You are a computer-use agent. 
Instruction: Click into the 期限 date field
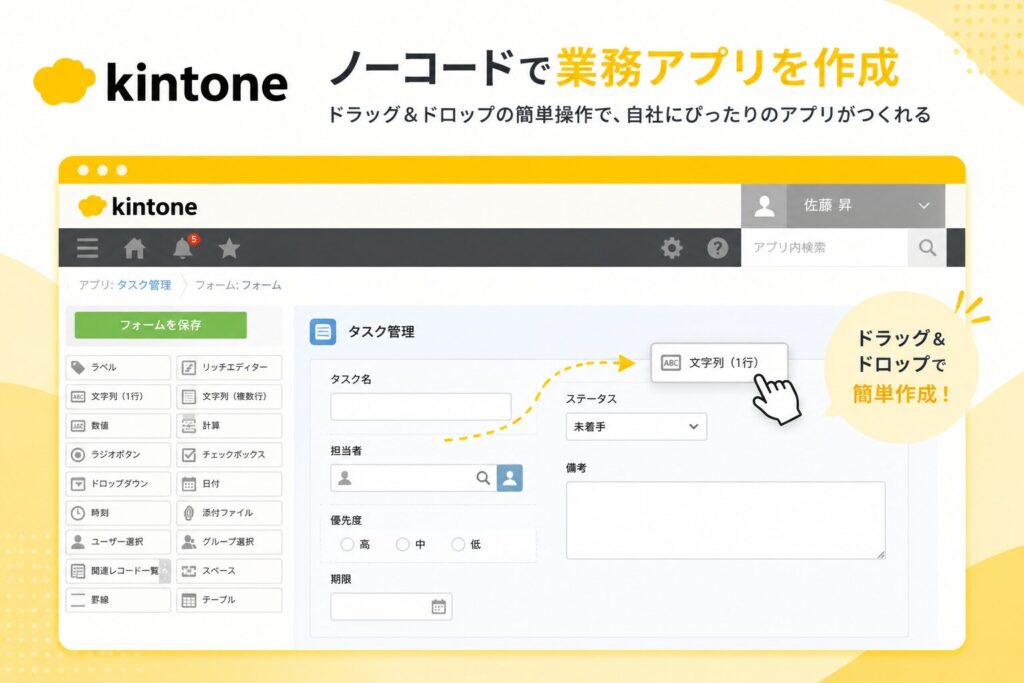coord(391,607)
